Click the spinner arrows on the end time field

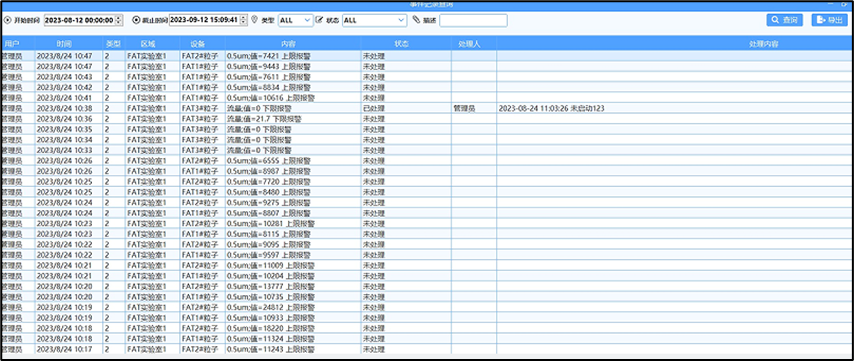pyautogui.click(x=244, y=20)
